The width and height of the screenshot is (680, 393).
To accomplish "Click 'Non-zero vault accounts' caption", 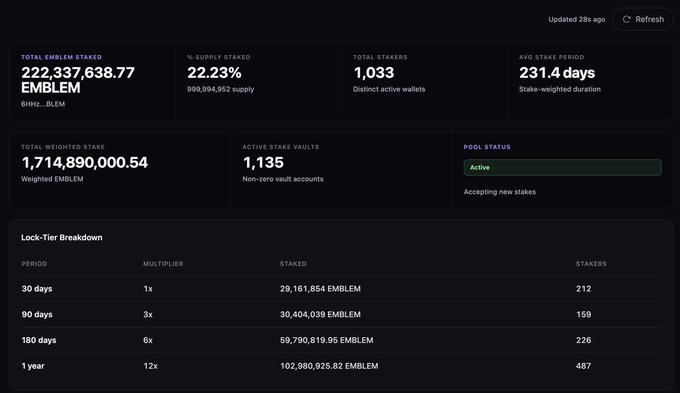I will pyautogui.click(x=283, y=179).
